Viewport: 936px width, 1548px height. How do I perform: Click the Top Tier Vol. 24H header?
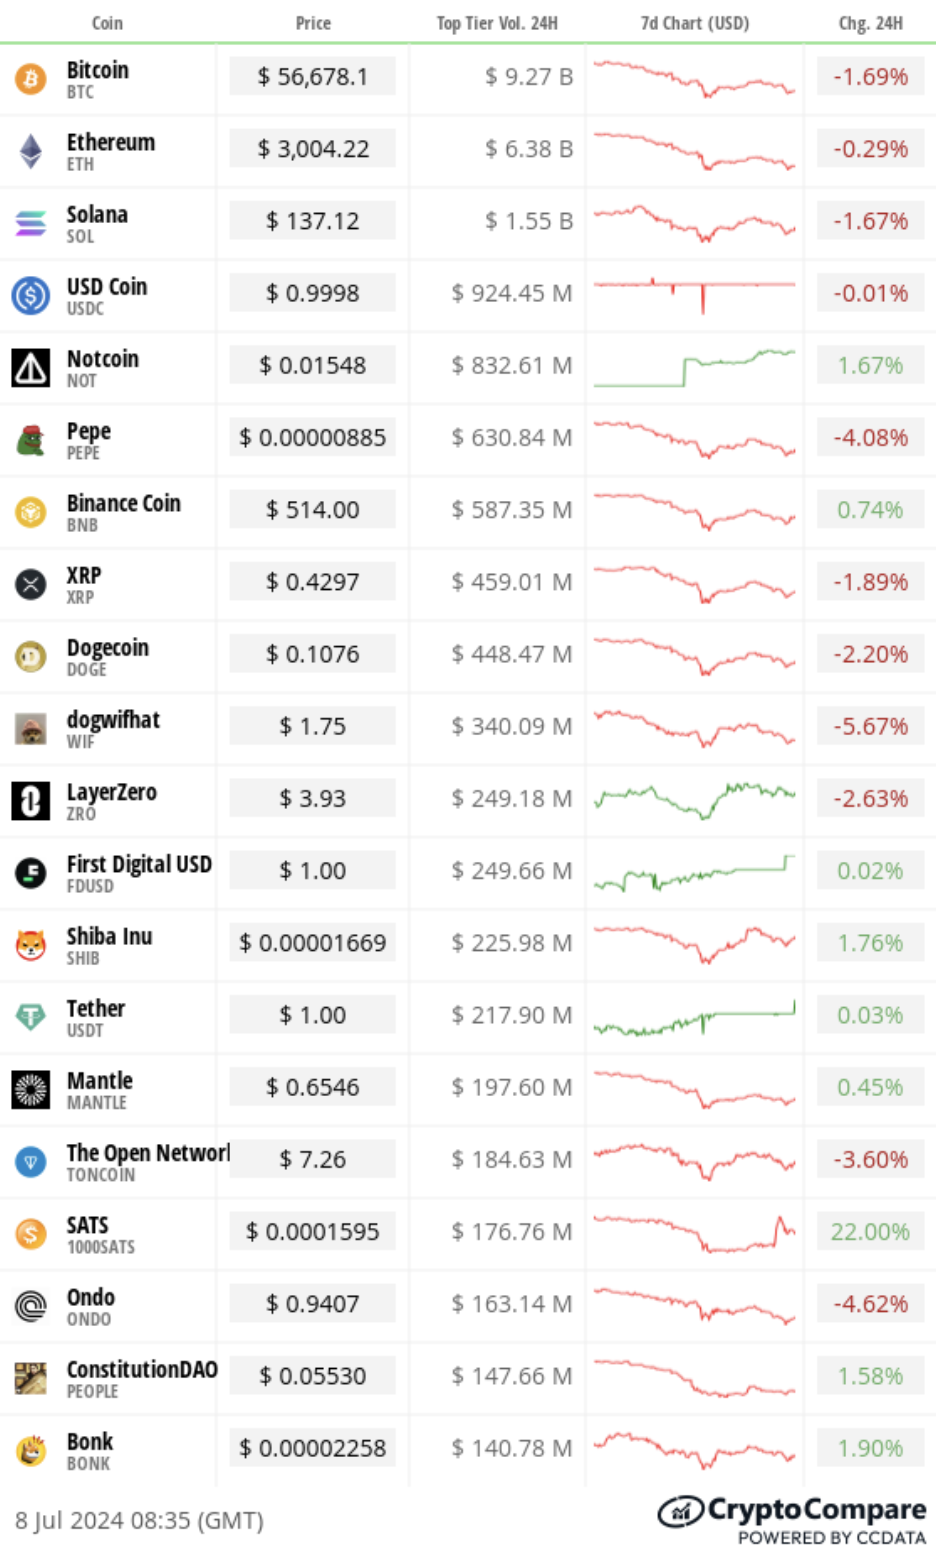tap(497, 23)
